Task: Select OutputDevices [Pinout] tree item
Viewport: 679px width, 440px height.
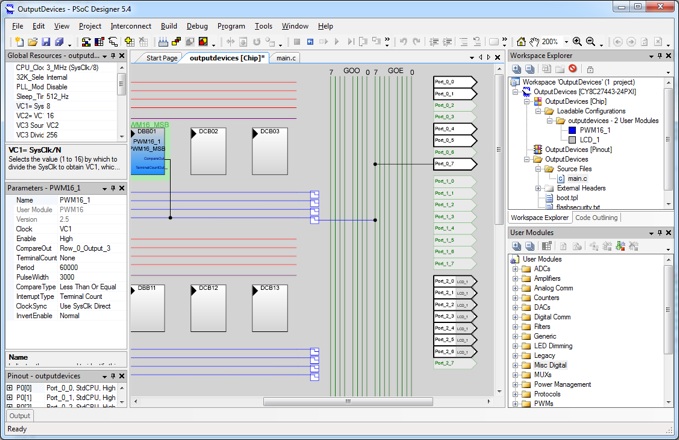Action: point(578,149)
